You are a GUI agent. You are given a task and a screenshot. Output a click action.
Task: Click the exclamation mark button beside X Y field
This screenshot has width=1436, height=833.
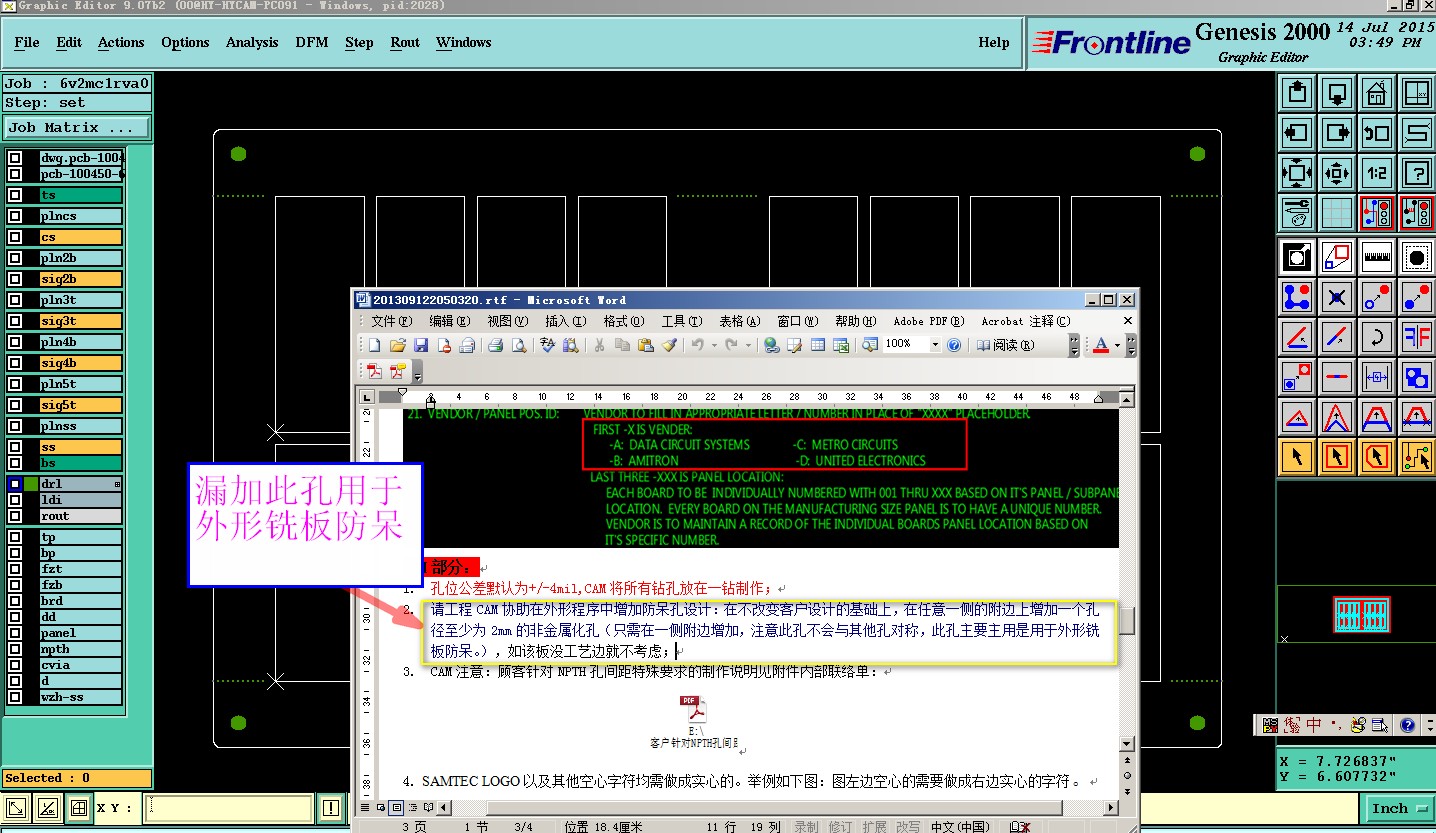[331, 808]
